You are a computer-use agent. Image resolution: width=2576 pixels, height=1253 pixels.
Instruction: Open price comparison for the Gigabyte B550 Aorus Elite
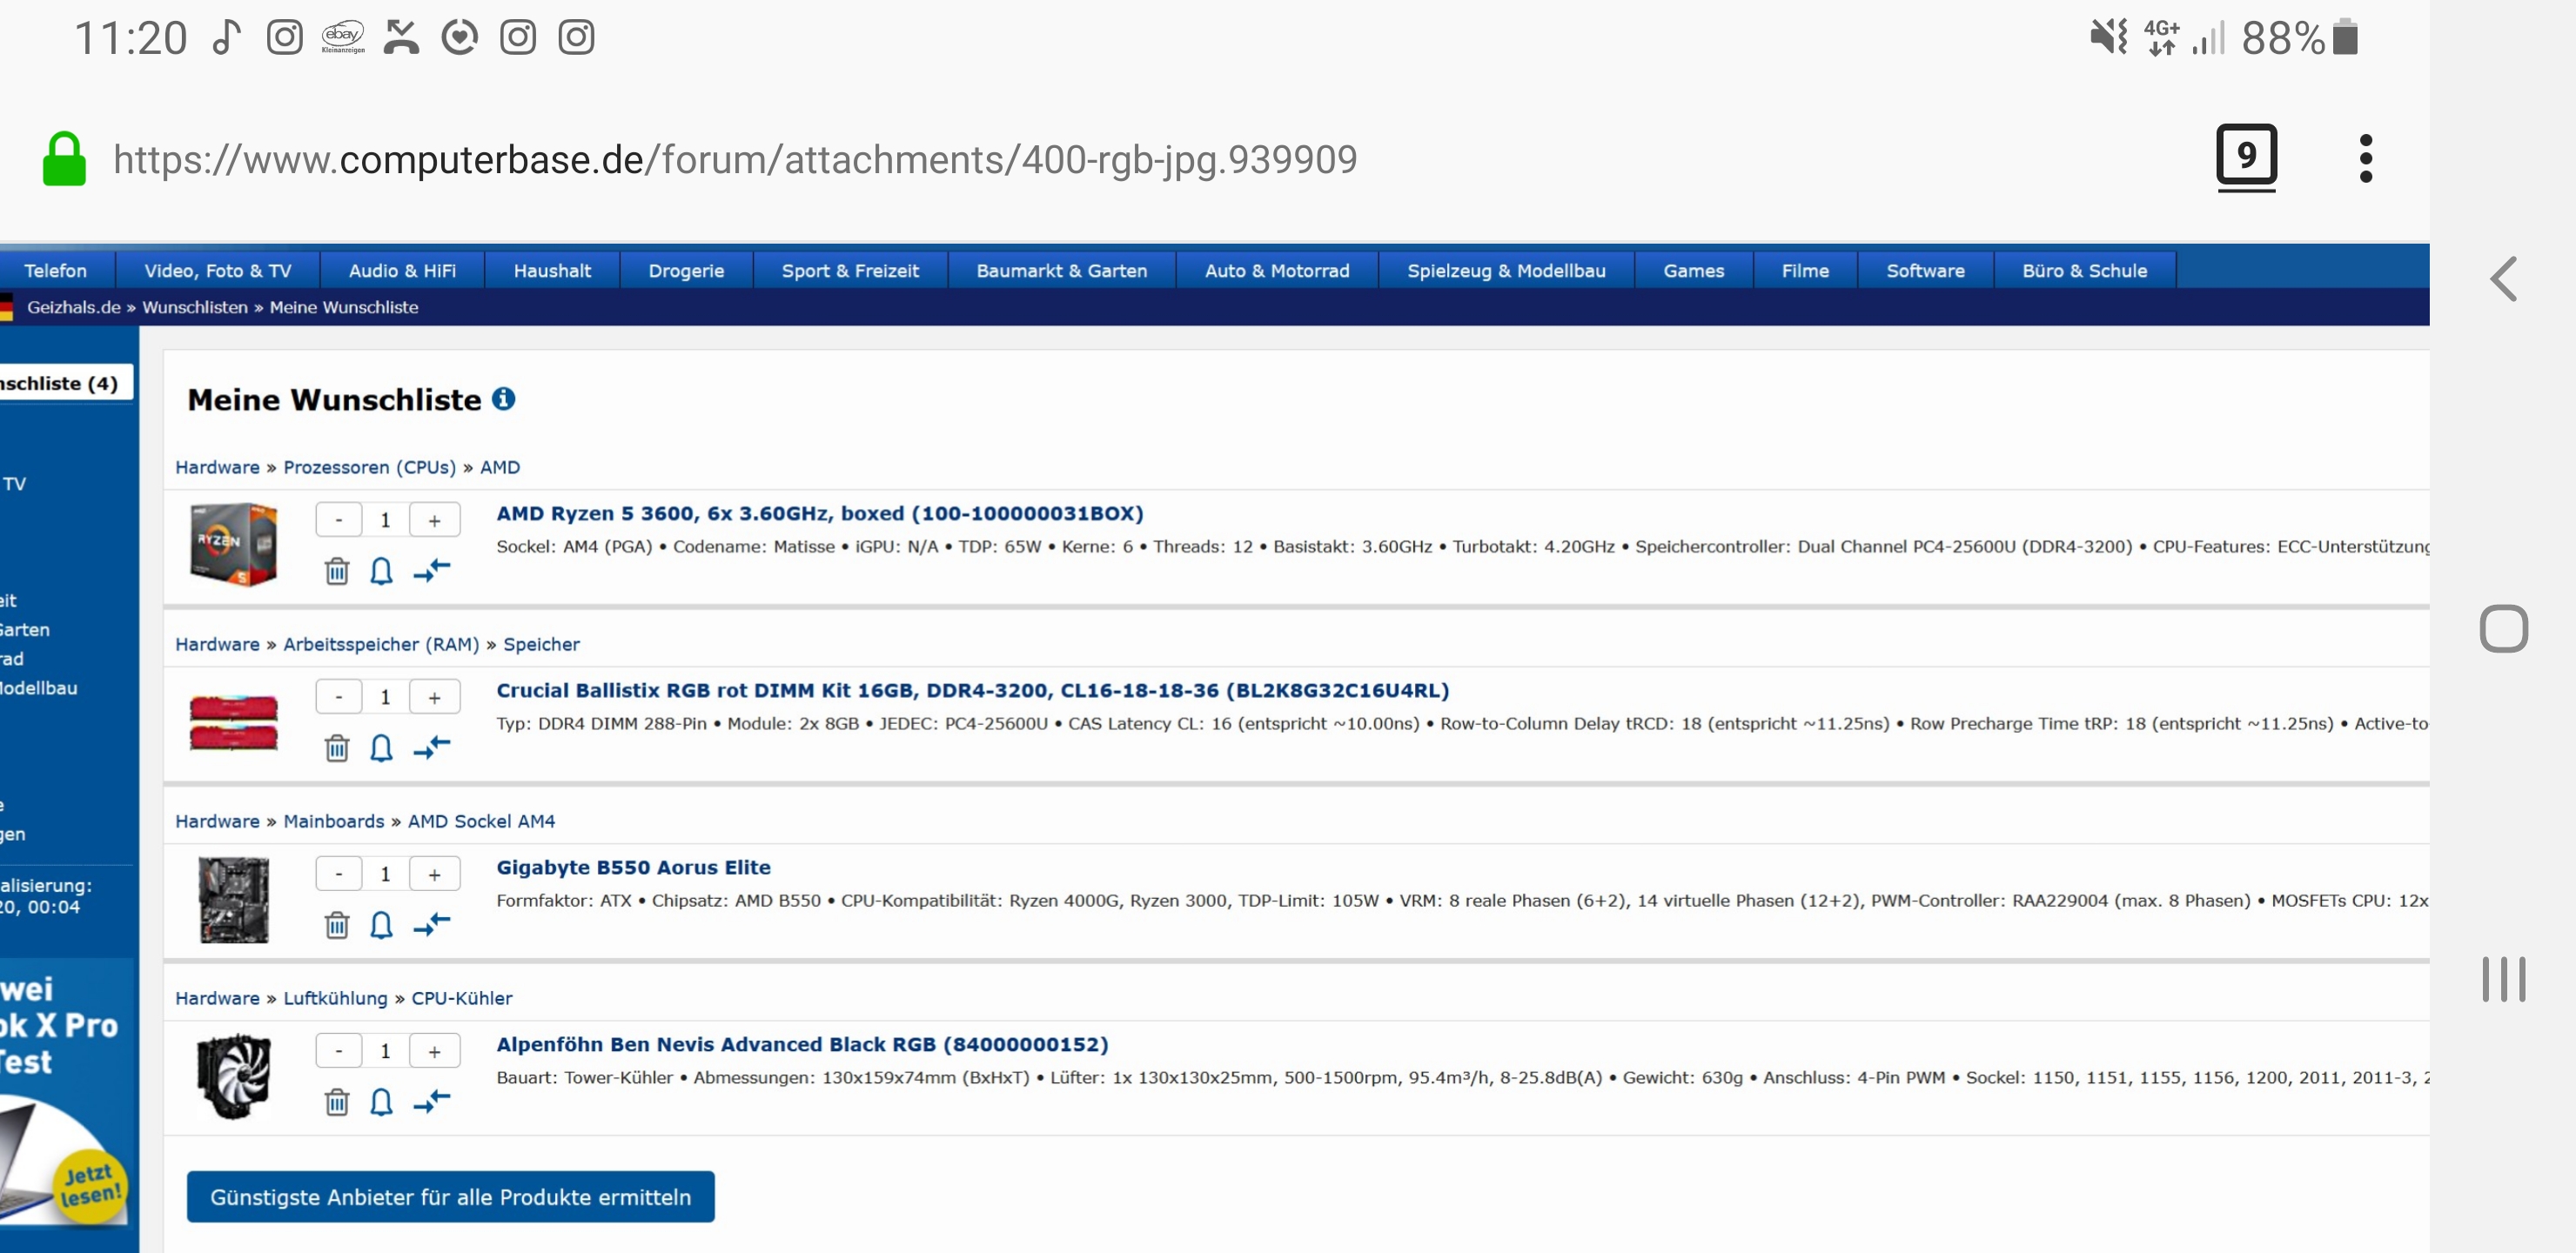[x=430, y=925]
